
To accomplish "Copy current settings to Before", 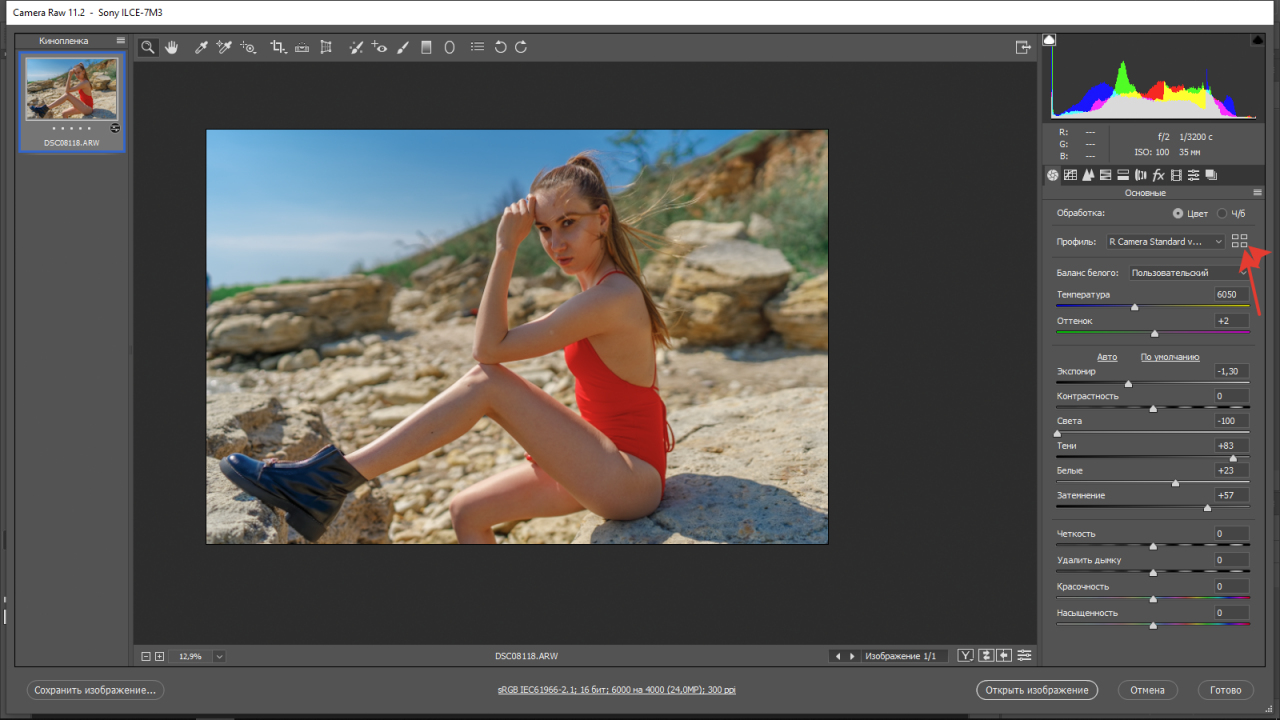I will point(1004,656).
